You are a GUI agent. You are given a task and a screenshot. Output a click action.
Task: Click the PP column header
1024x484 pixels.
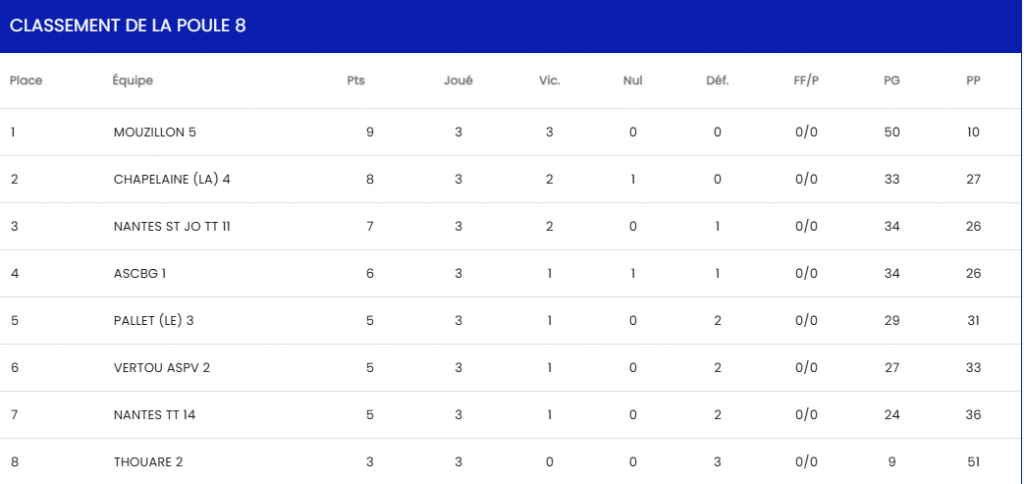point(973,81)
